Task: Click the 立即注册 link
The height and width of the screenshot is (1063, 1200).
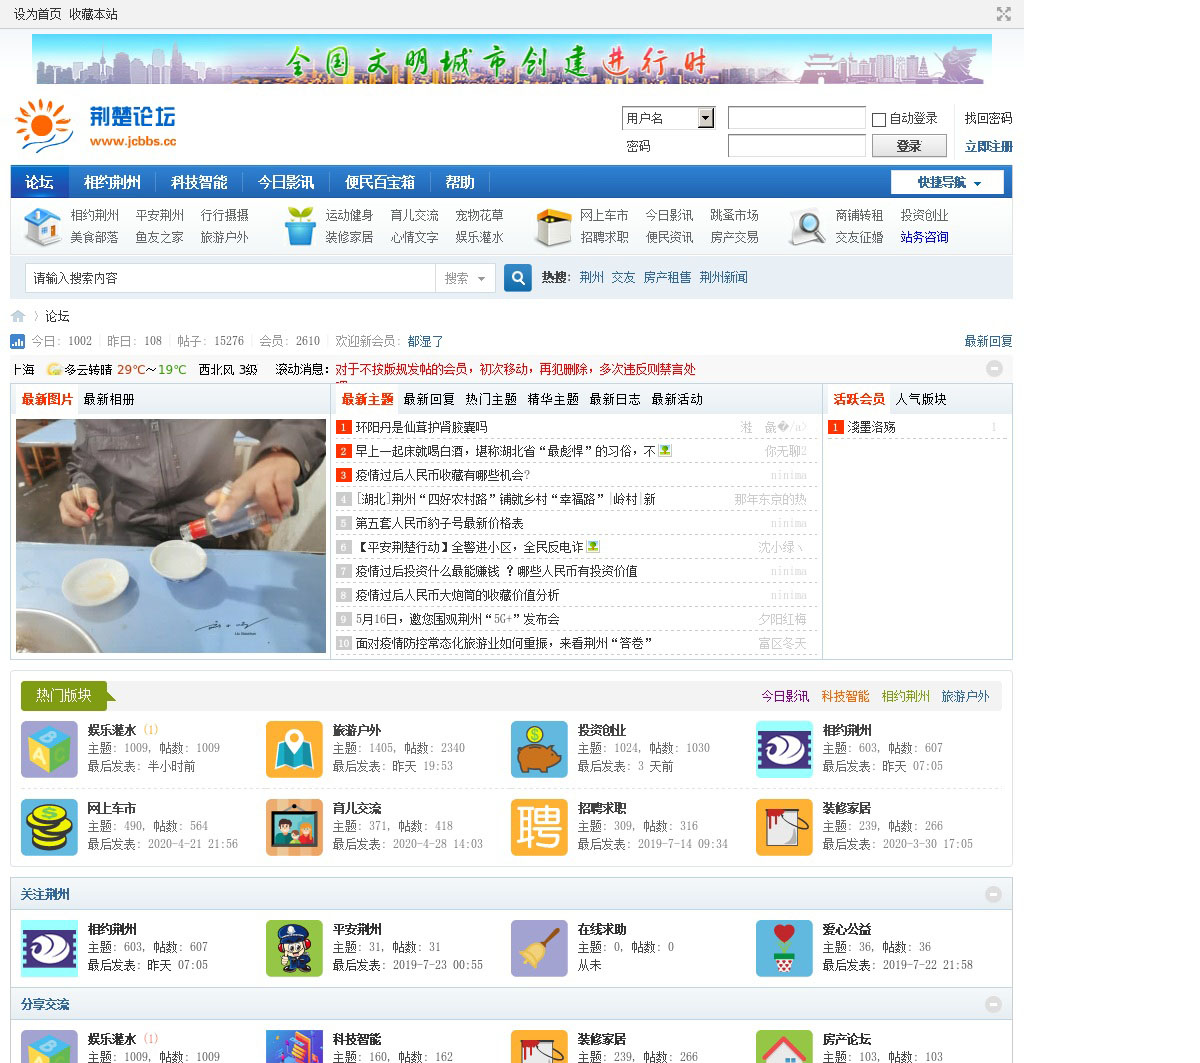Action: pyautogui.click(x=988, y=146)
